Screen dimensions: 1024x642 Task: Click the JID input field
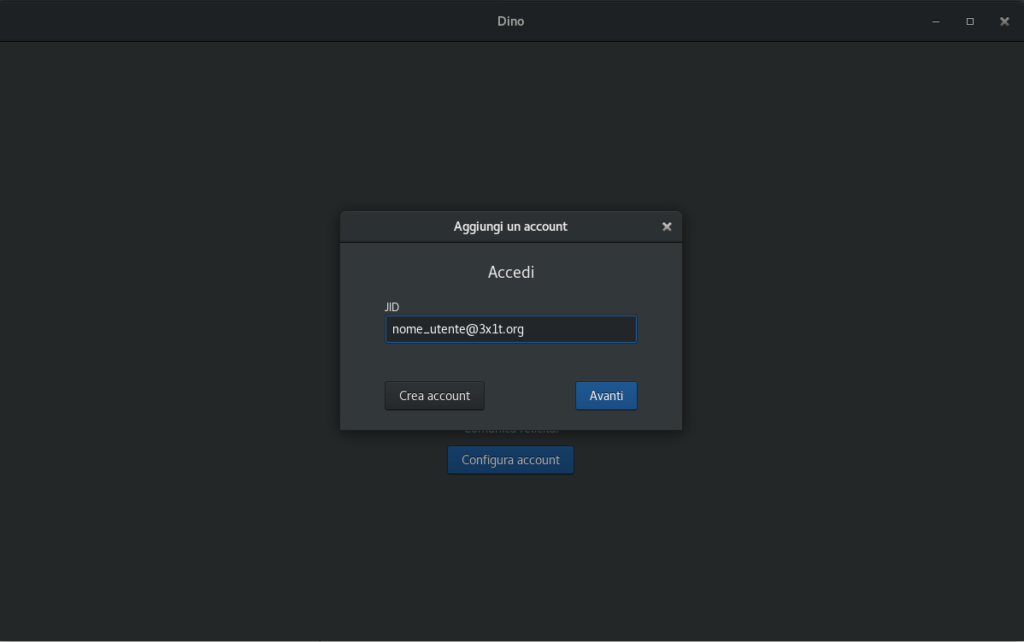pos(511,329)
